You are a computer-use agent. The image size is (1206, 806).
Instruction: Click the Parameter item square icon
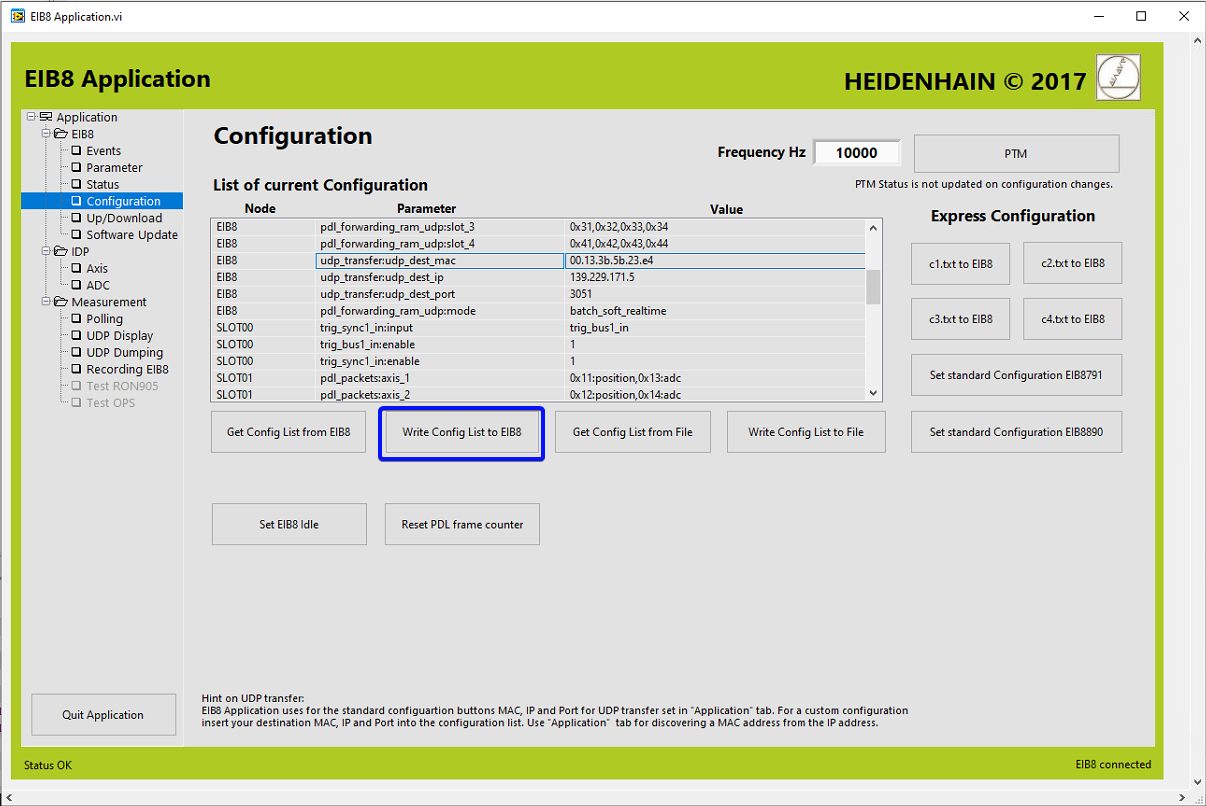coord(76,168)
